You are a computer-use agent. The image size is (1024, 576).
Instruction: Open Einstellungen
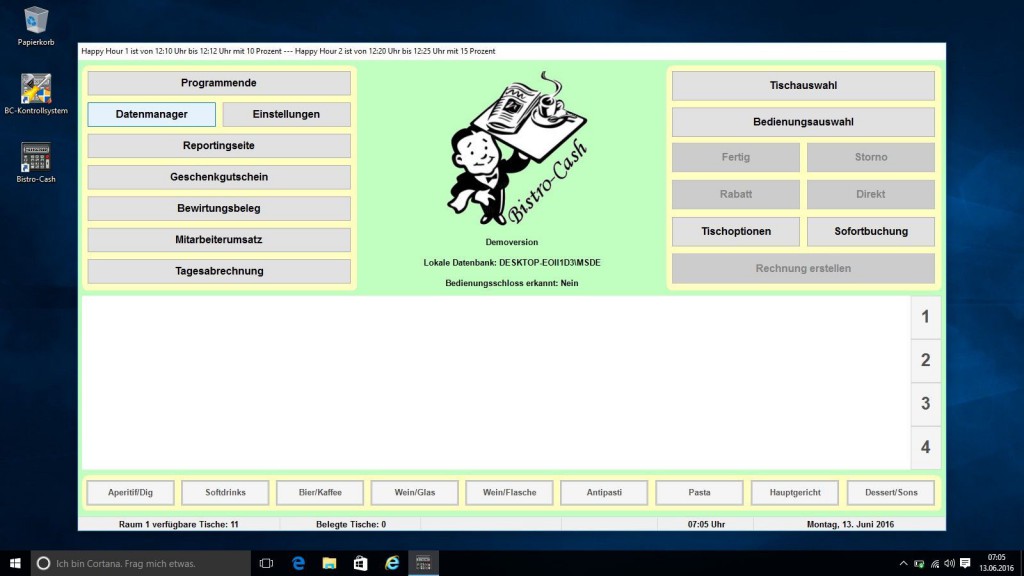[x=286, y=114]
